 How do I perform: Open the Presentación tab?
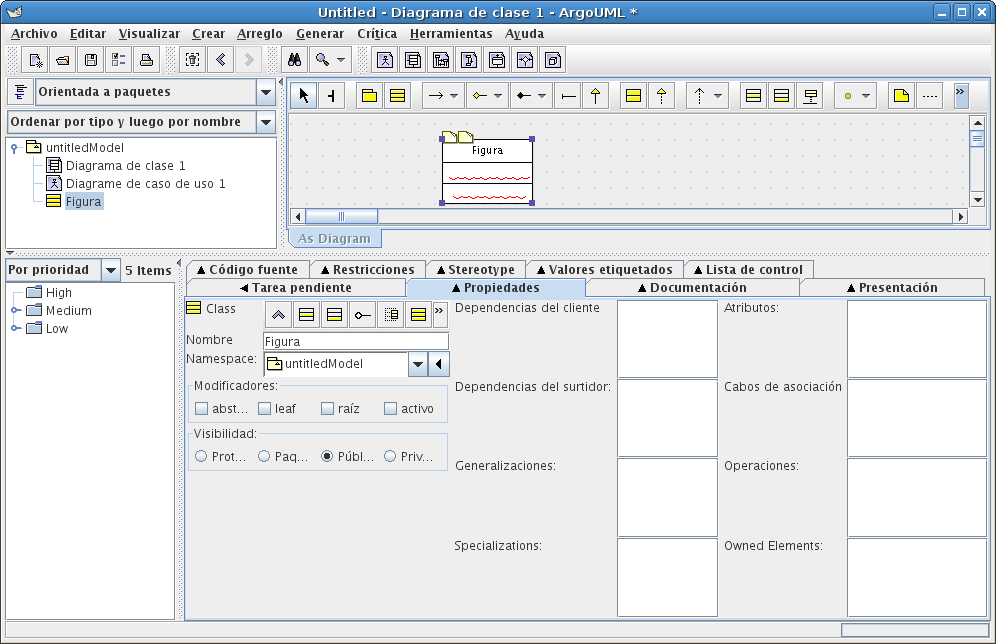point(892,288)
